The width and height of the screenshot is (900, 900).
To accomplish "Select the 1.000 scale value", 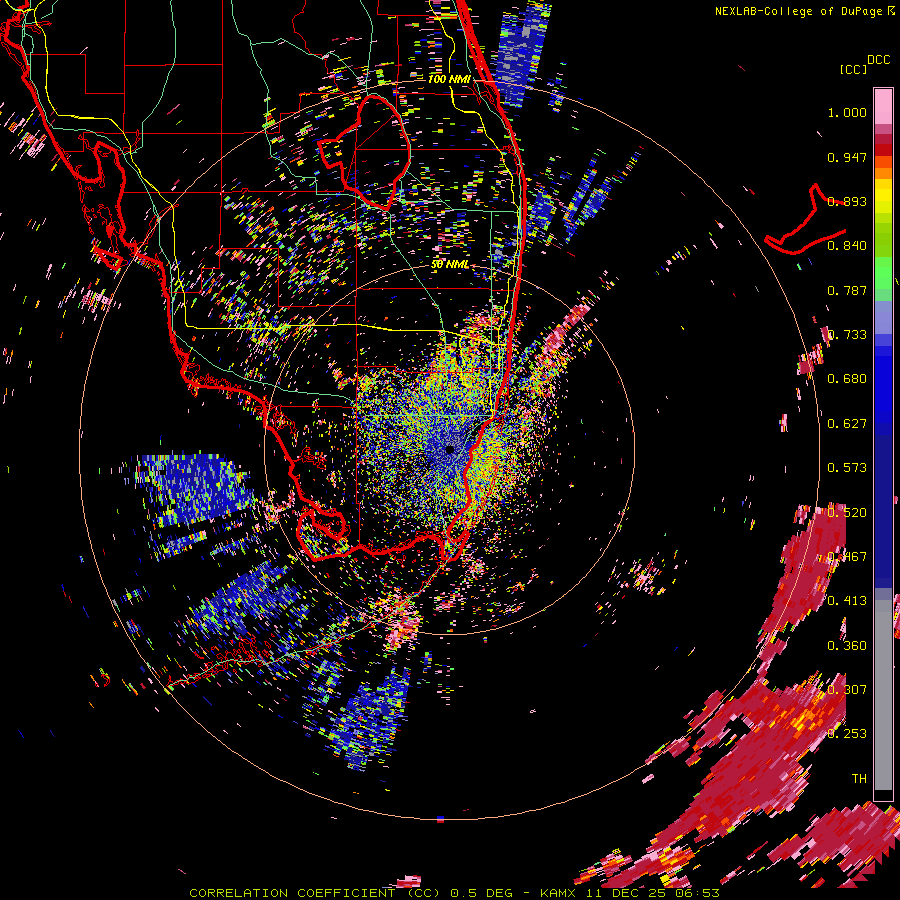I will click(847, 112).
